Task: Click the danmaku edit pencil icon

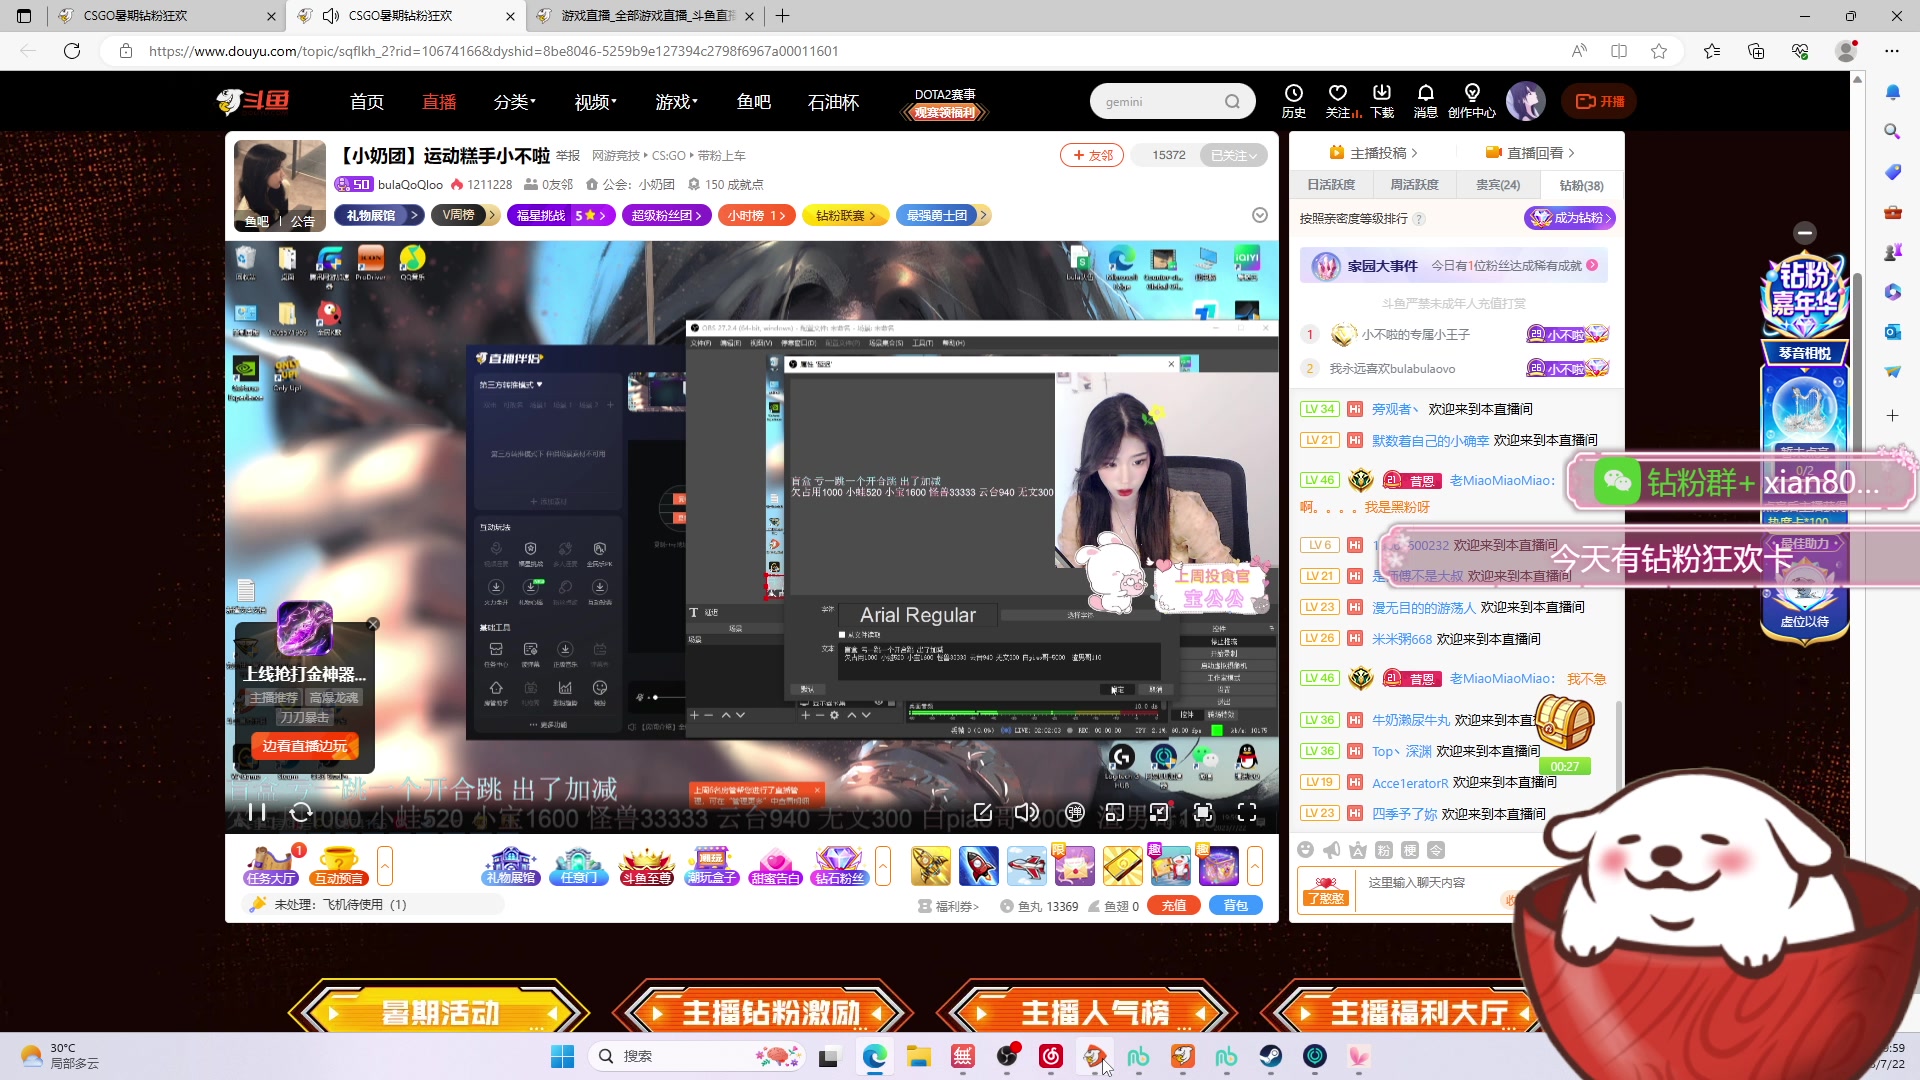Action: coord(983,812)
